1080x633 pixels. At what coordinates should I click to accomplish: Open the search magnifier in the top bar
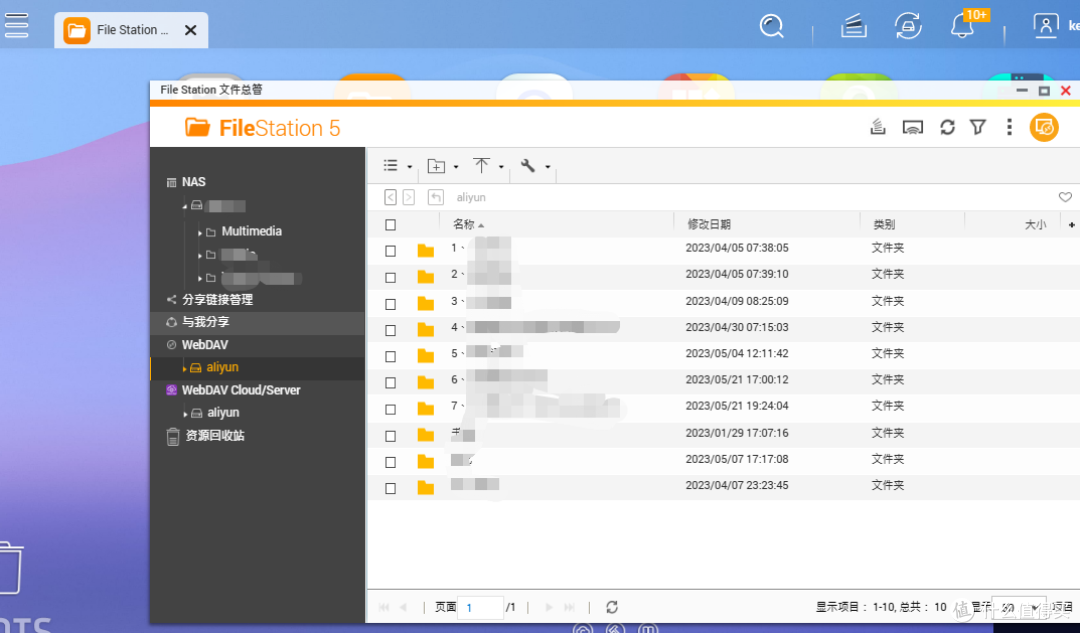point(772,26)
